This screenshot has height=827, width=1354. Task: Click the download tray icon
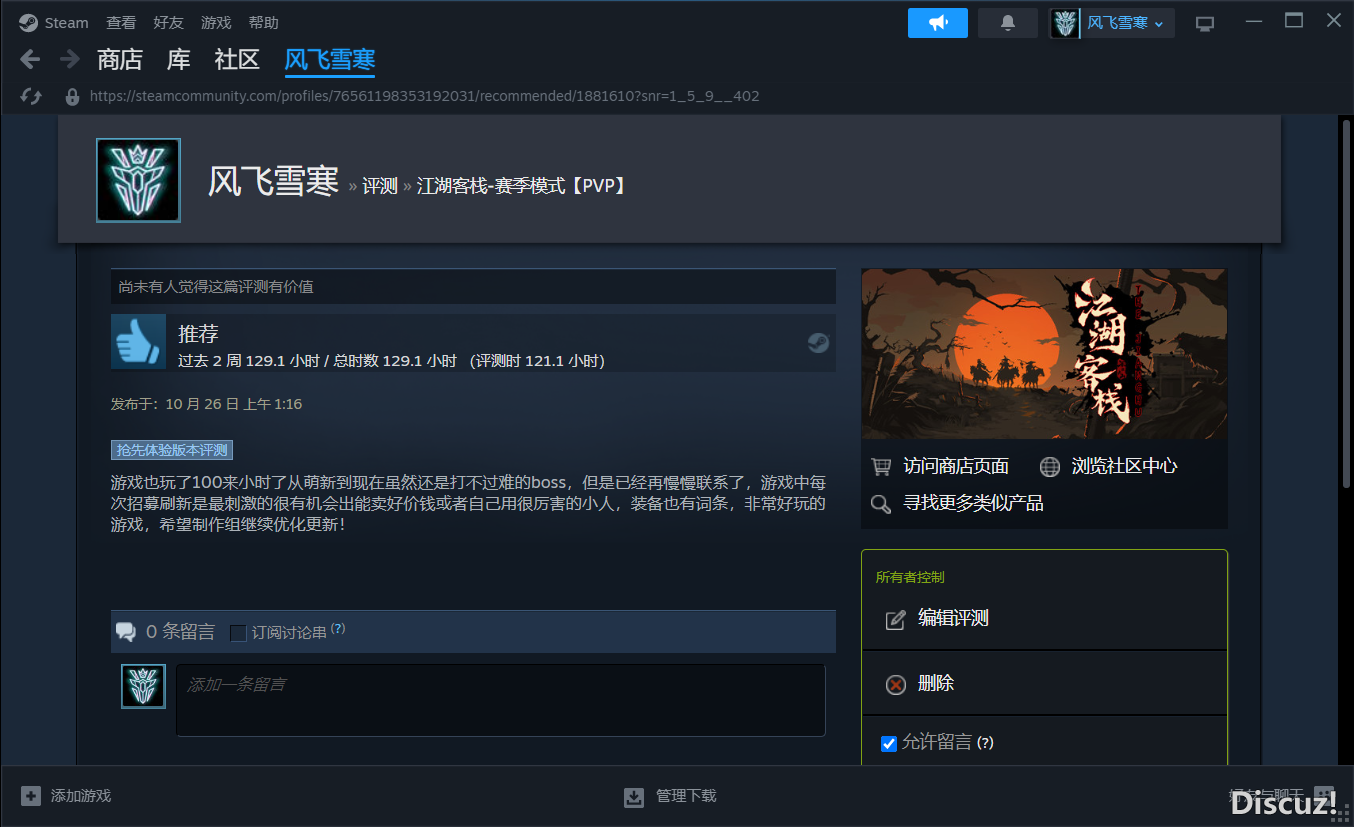[x=634, y=797]
